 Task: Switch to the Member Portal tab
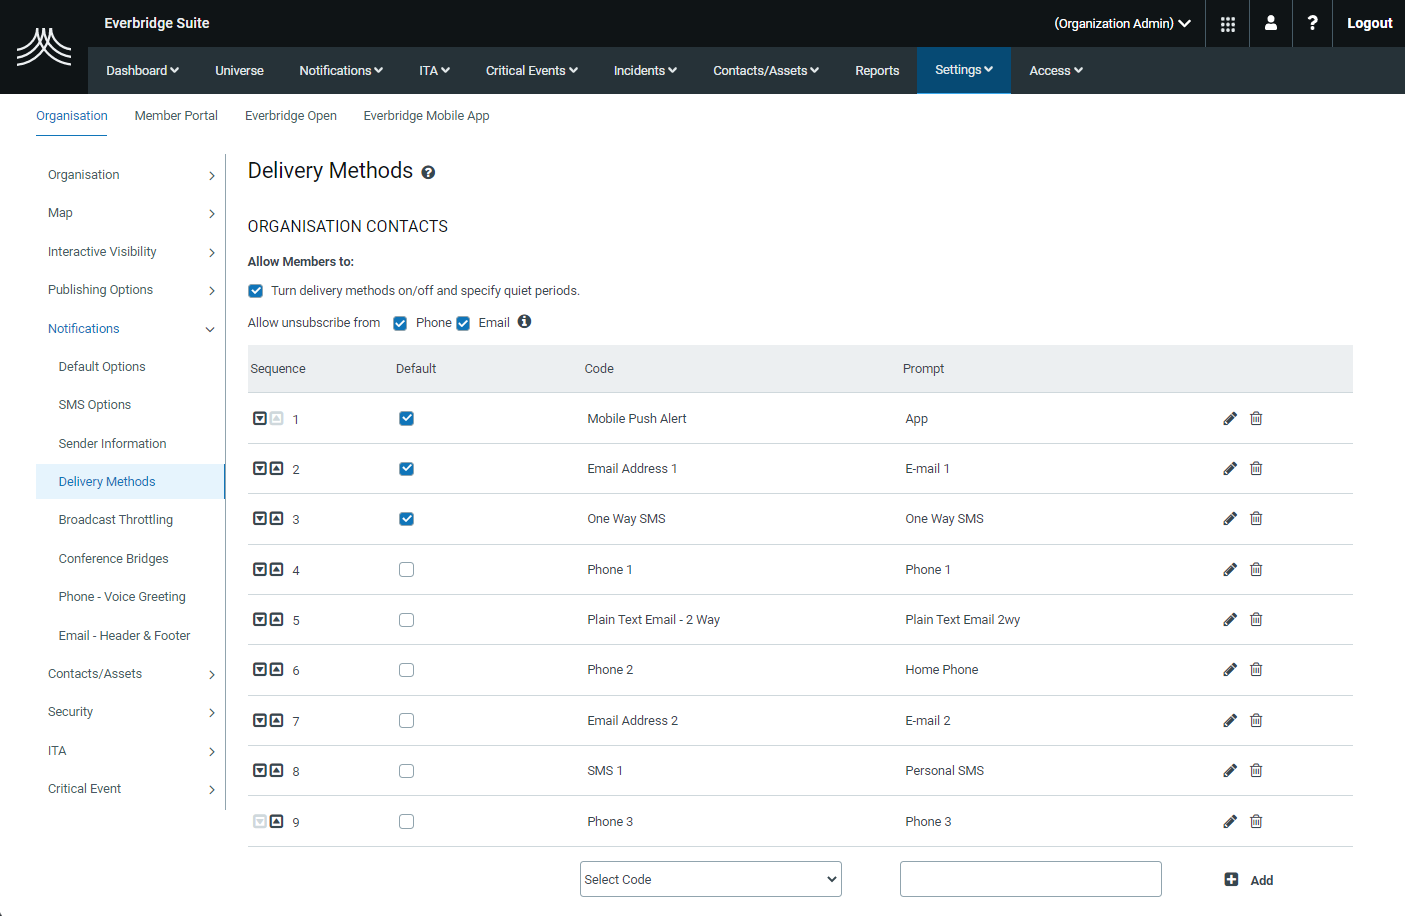point(176,116)
